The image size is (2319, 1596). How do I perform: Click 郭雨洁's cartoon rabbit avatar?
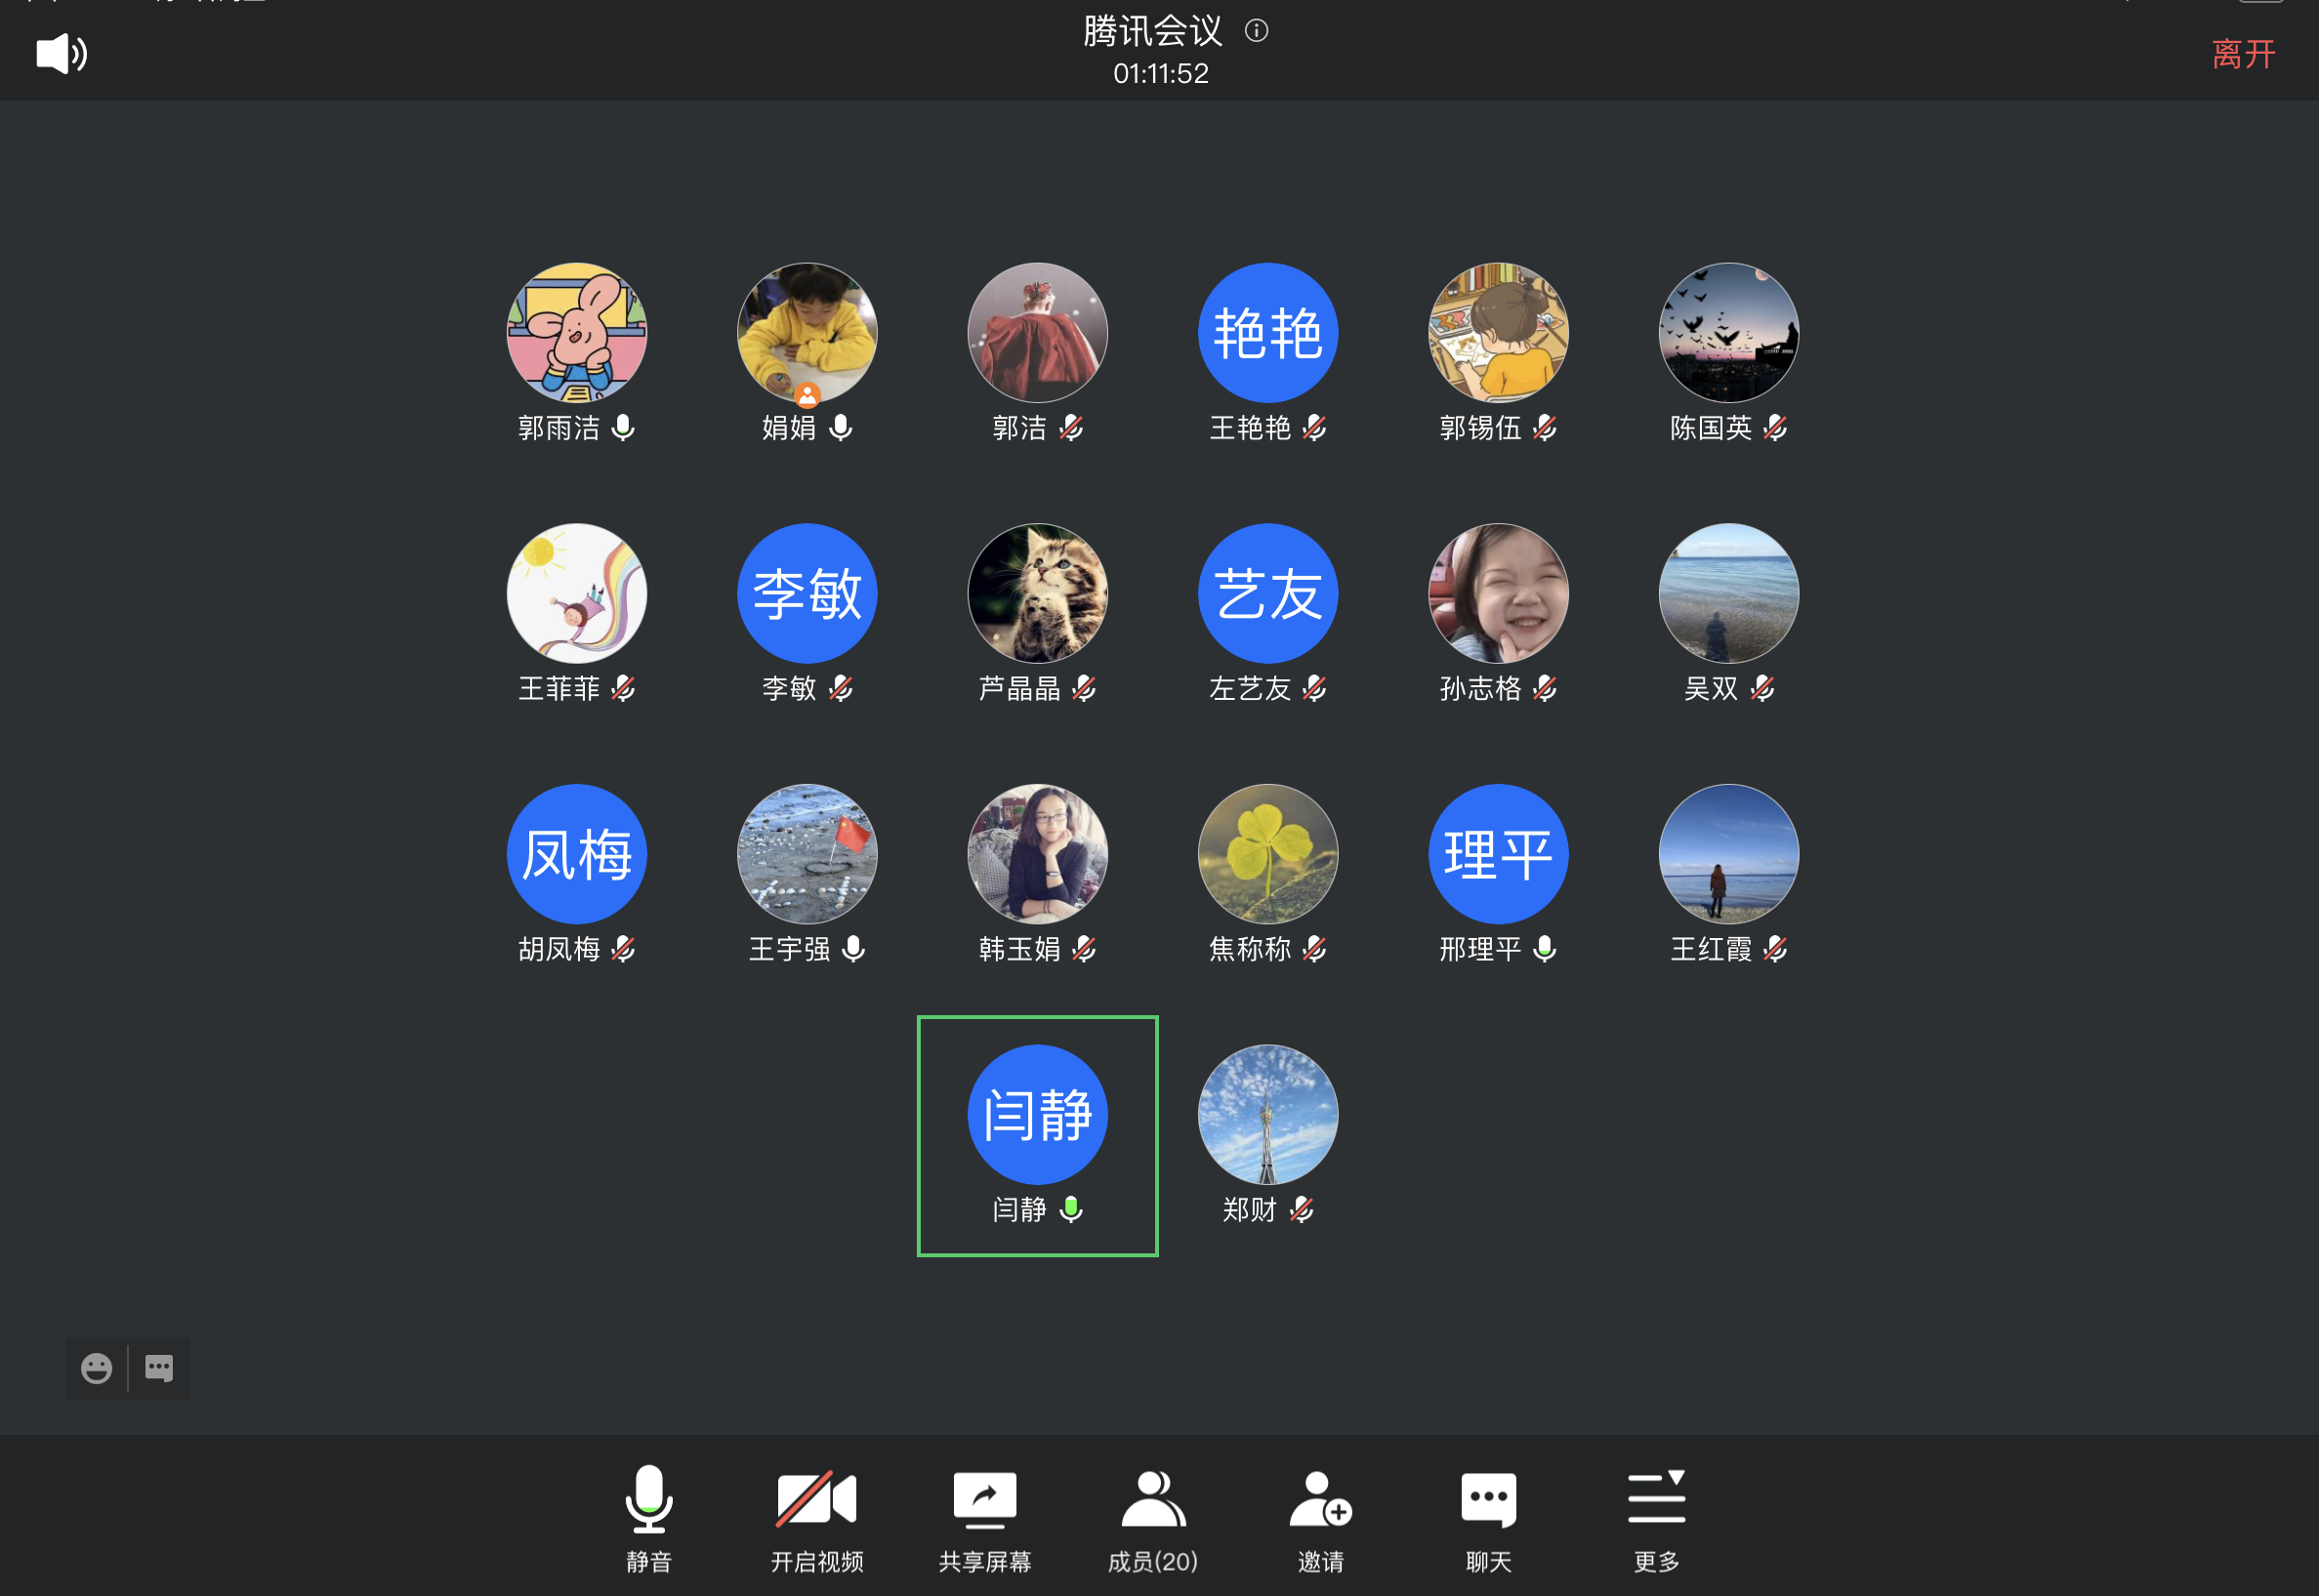577,333
